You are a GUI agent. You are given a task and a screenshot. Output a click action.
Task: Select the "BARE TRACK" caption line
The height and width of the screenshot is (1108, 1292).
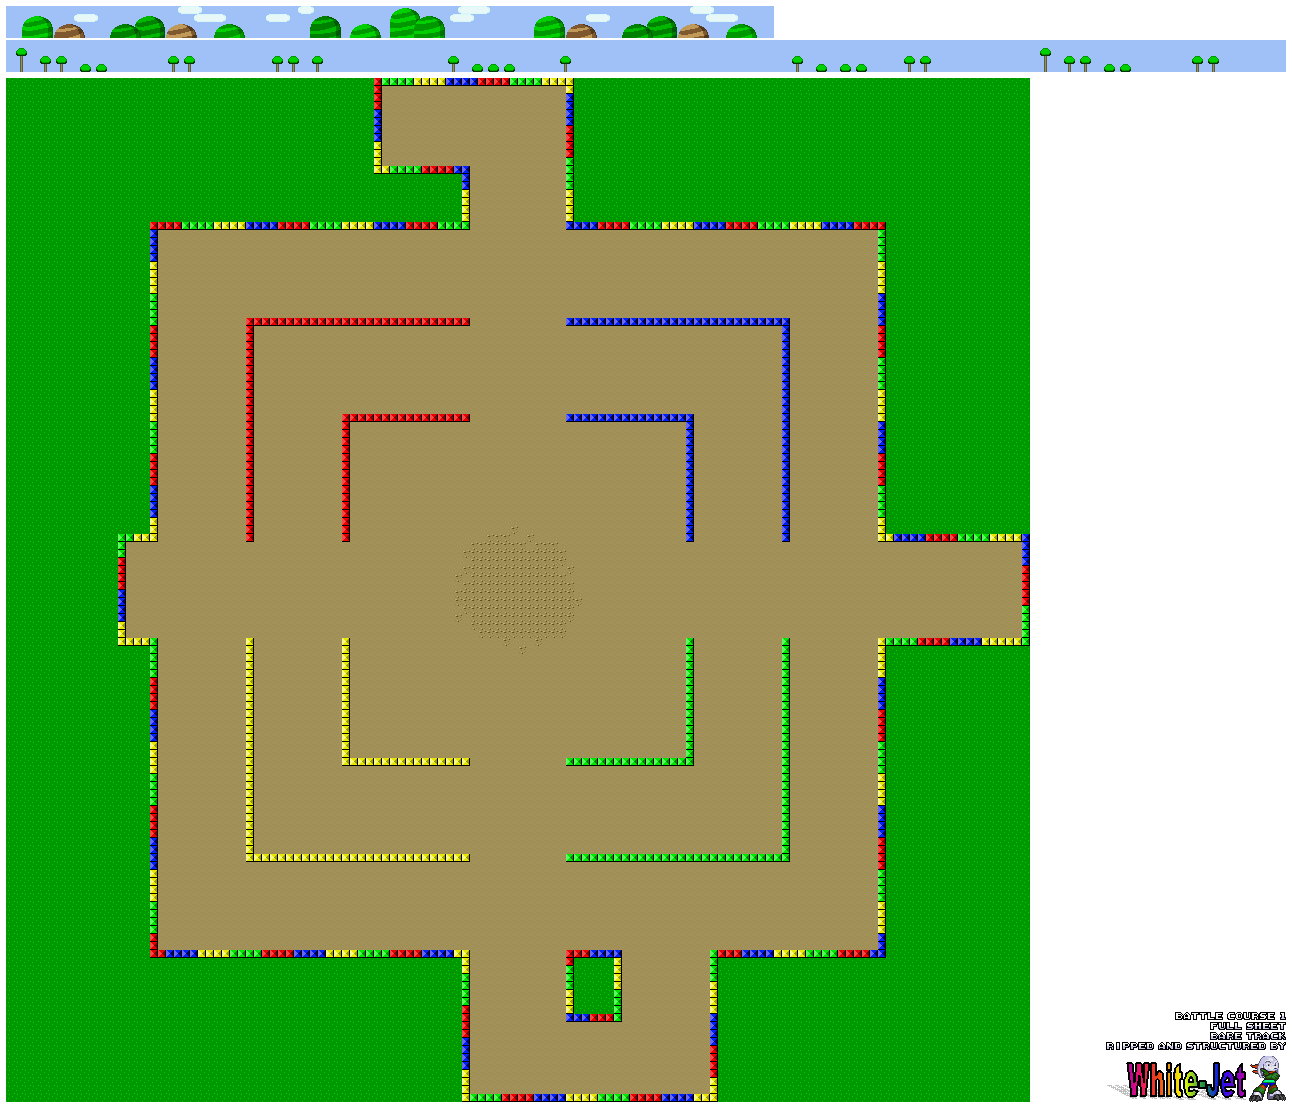pos(1248,1036)
